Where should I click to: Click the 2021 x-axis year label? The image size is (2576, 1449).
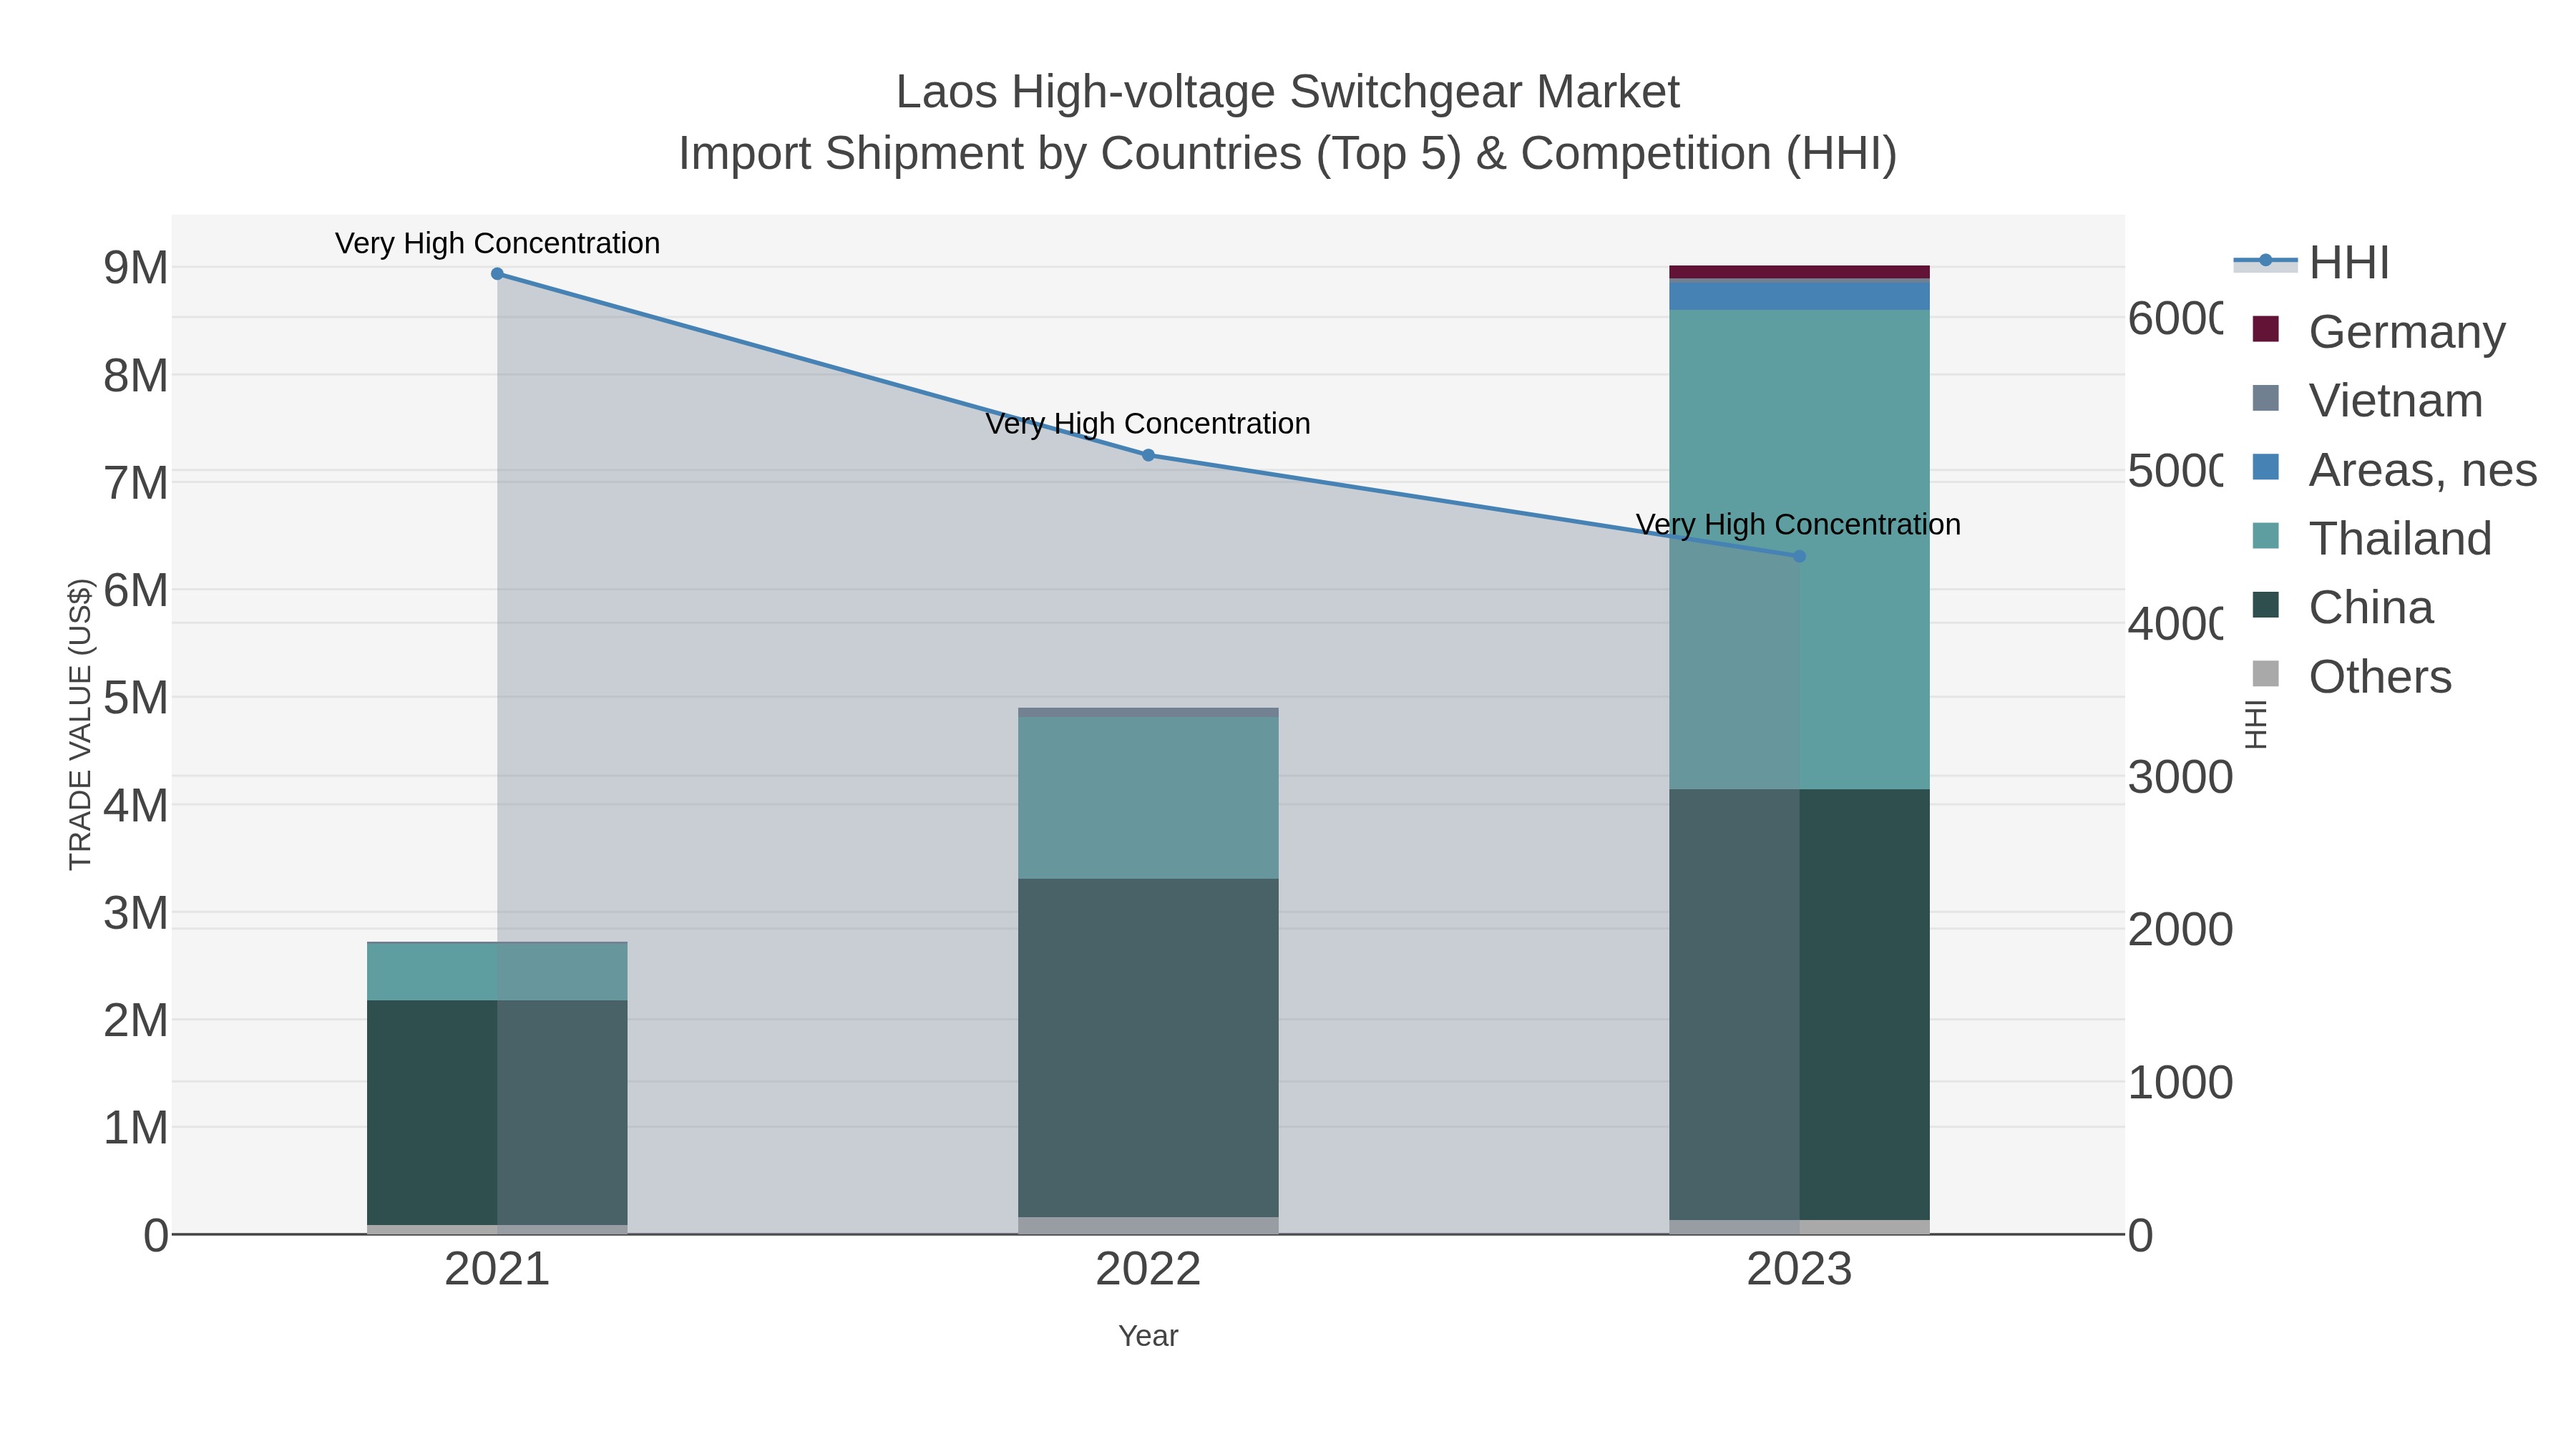click(x=497, y=1270)
